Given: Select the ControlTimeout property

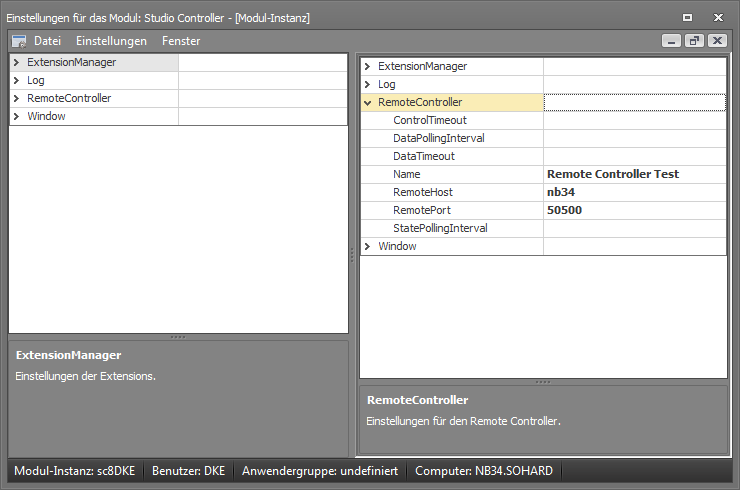Looking at the screenshot, I should coord(430,120).
